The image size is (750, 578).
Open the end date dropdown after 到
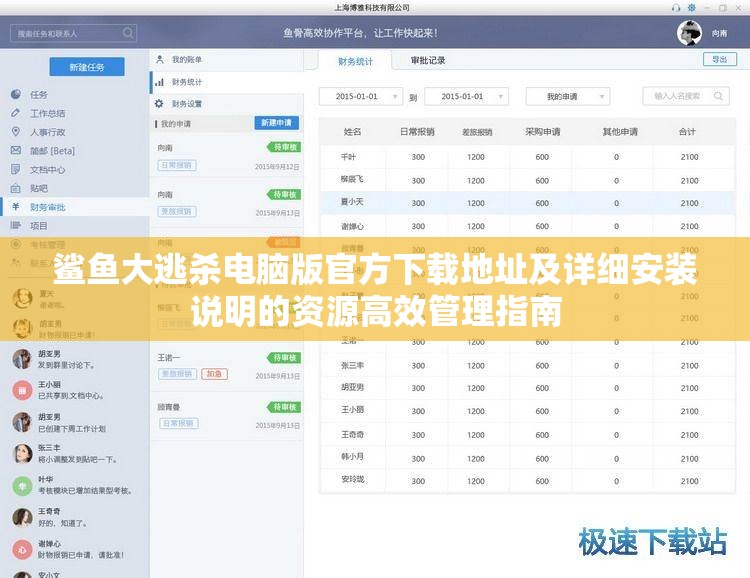pyautogui.click(x=466, y=96)
